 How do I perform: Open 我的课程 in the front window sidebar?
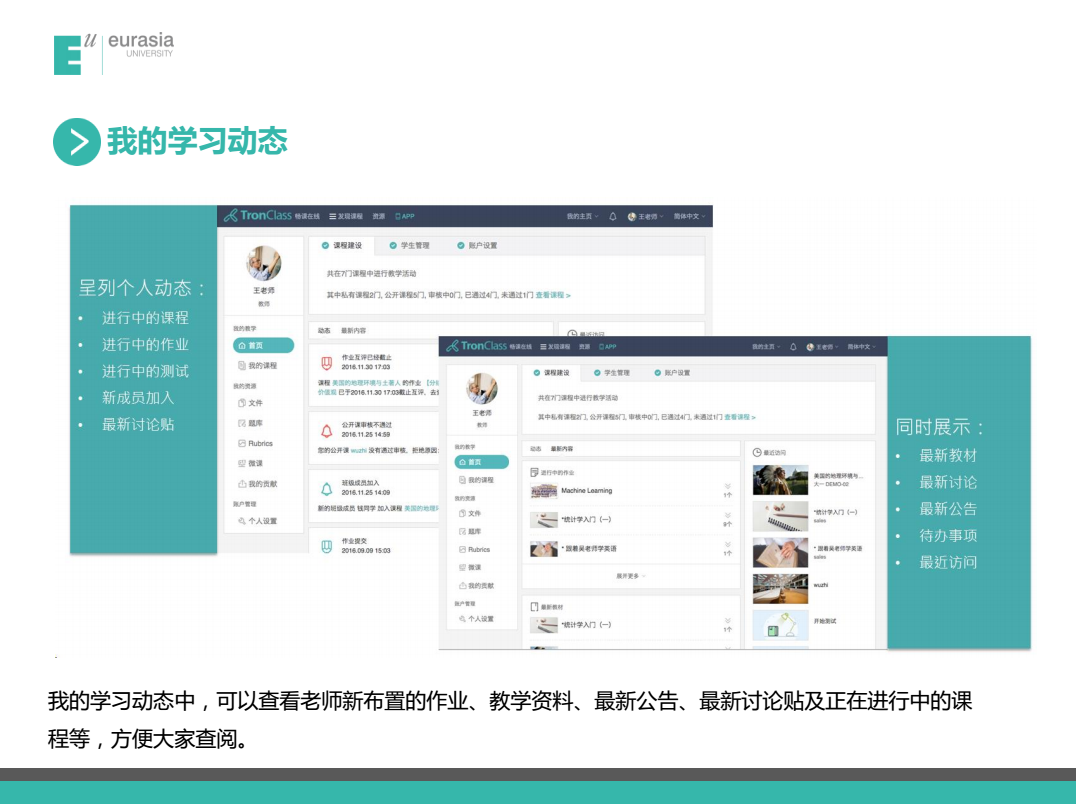pos(476,480)
